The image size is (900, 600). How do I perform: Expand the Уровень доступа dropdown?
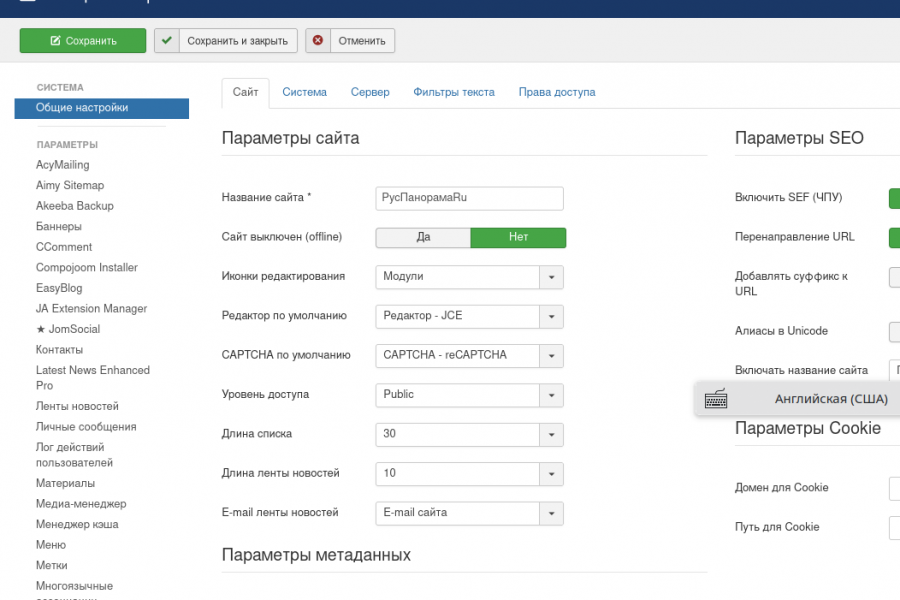[551, 395]
